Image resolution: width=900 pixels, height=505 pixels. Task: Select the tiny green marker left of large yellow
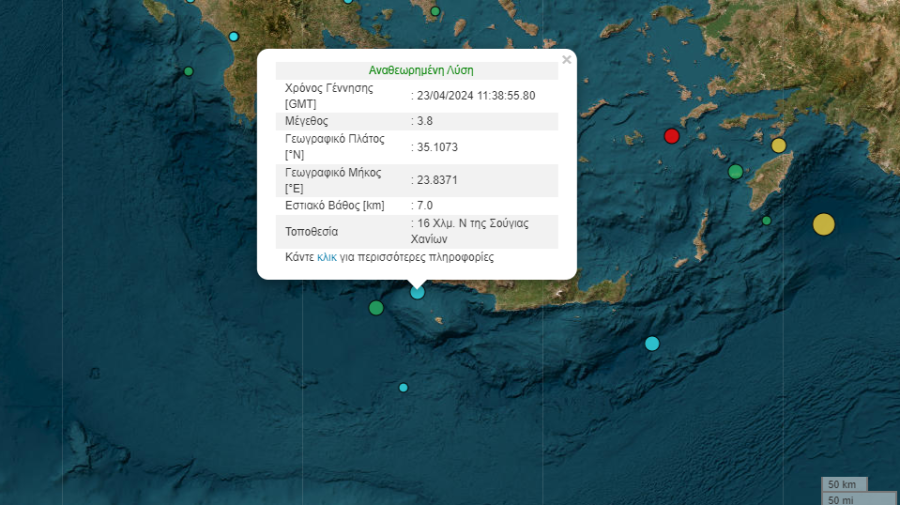coord(767,220)
